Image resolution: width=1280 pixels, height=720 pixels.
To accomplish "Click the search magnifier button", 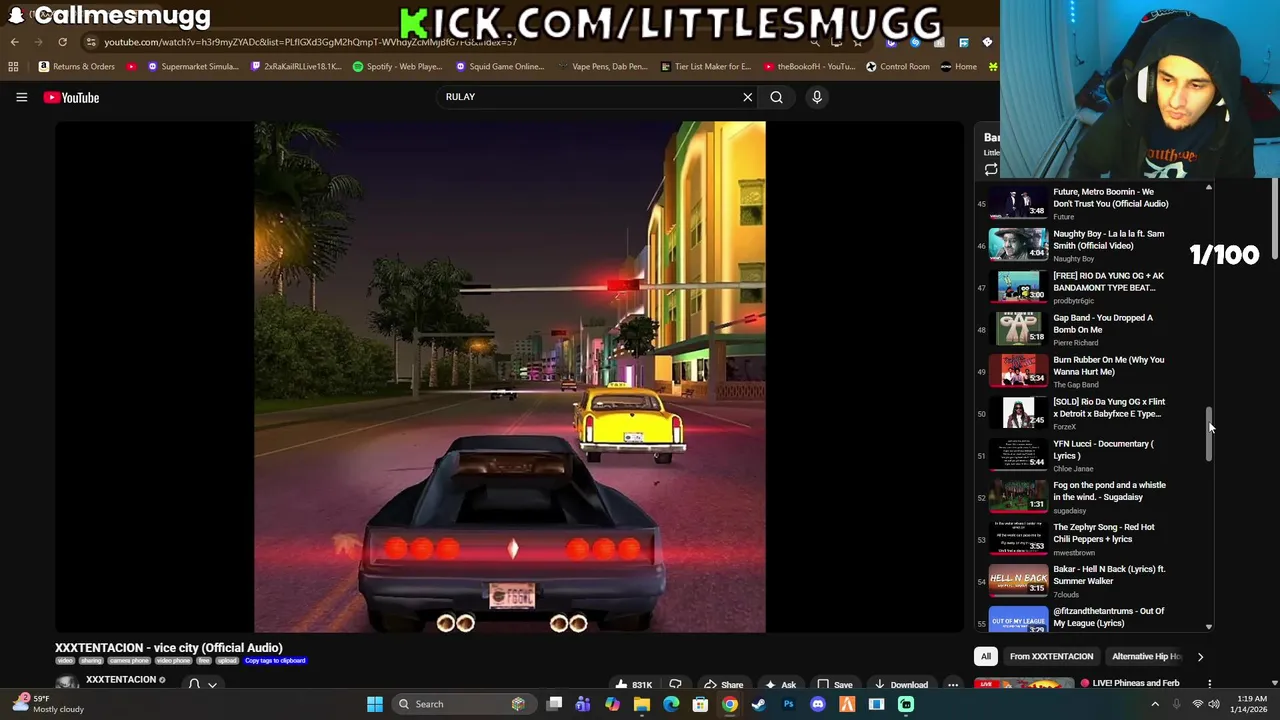I will click(x=777, y=97).
